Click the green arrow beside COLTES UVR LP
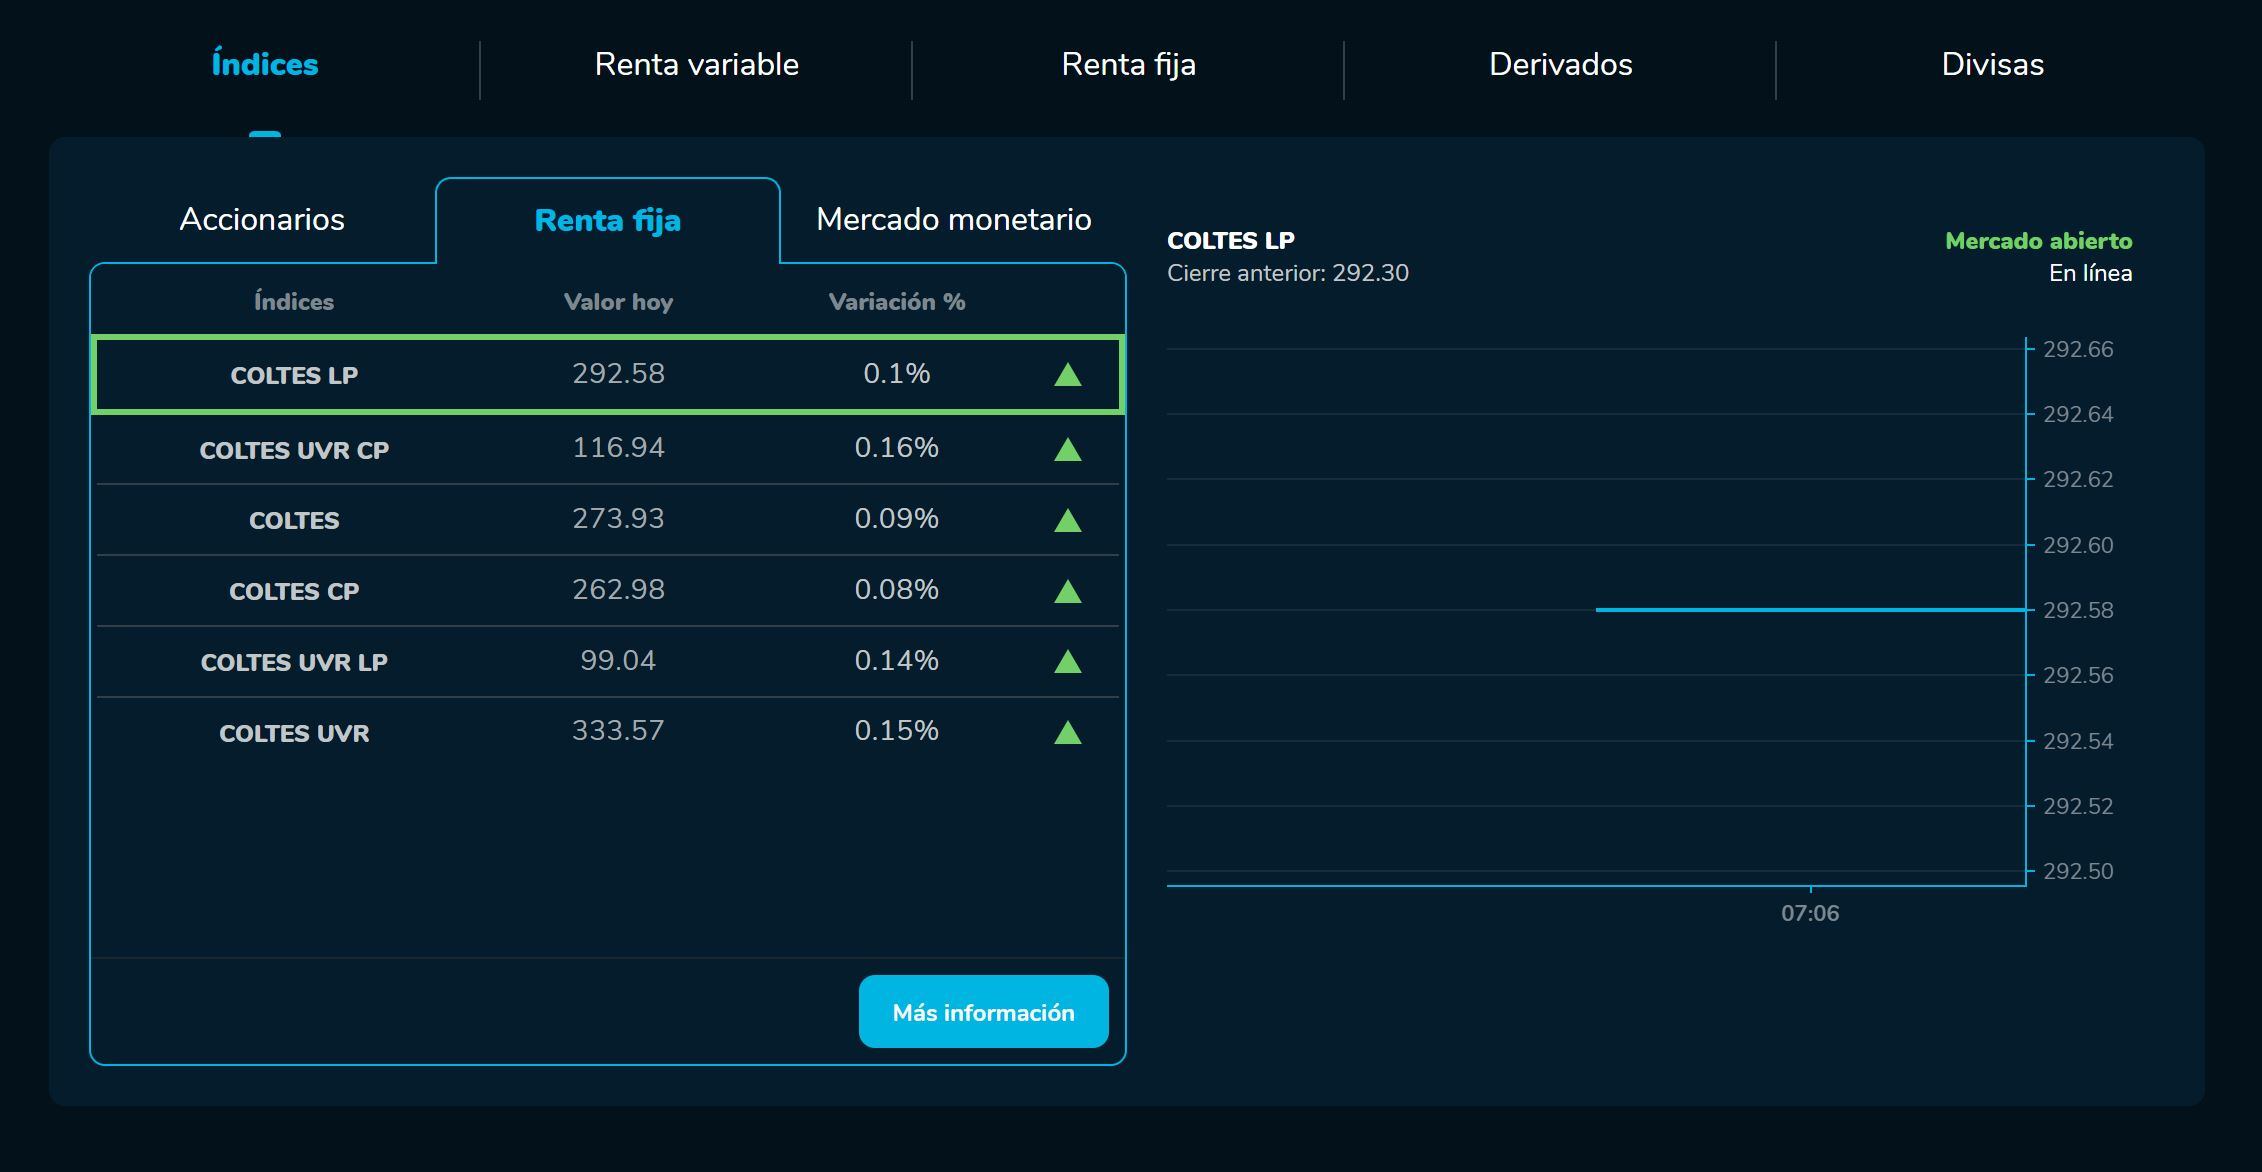Viewport: 2262px width, 1172px height. pyautogui.click(x=1068, y=661)
